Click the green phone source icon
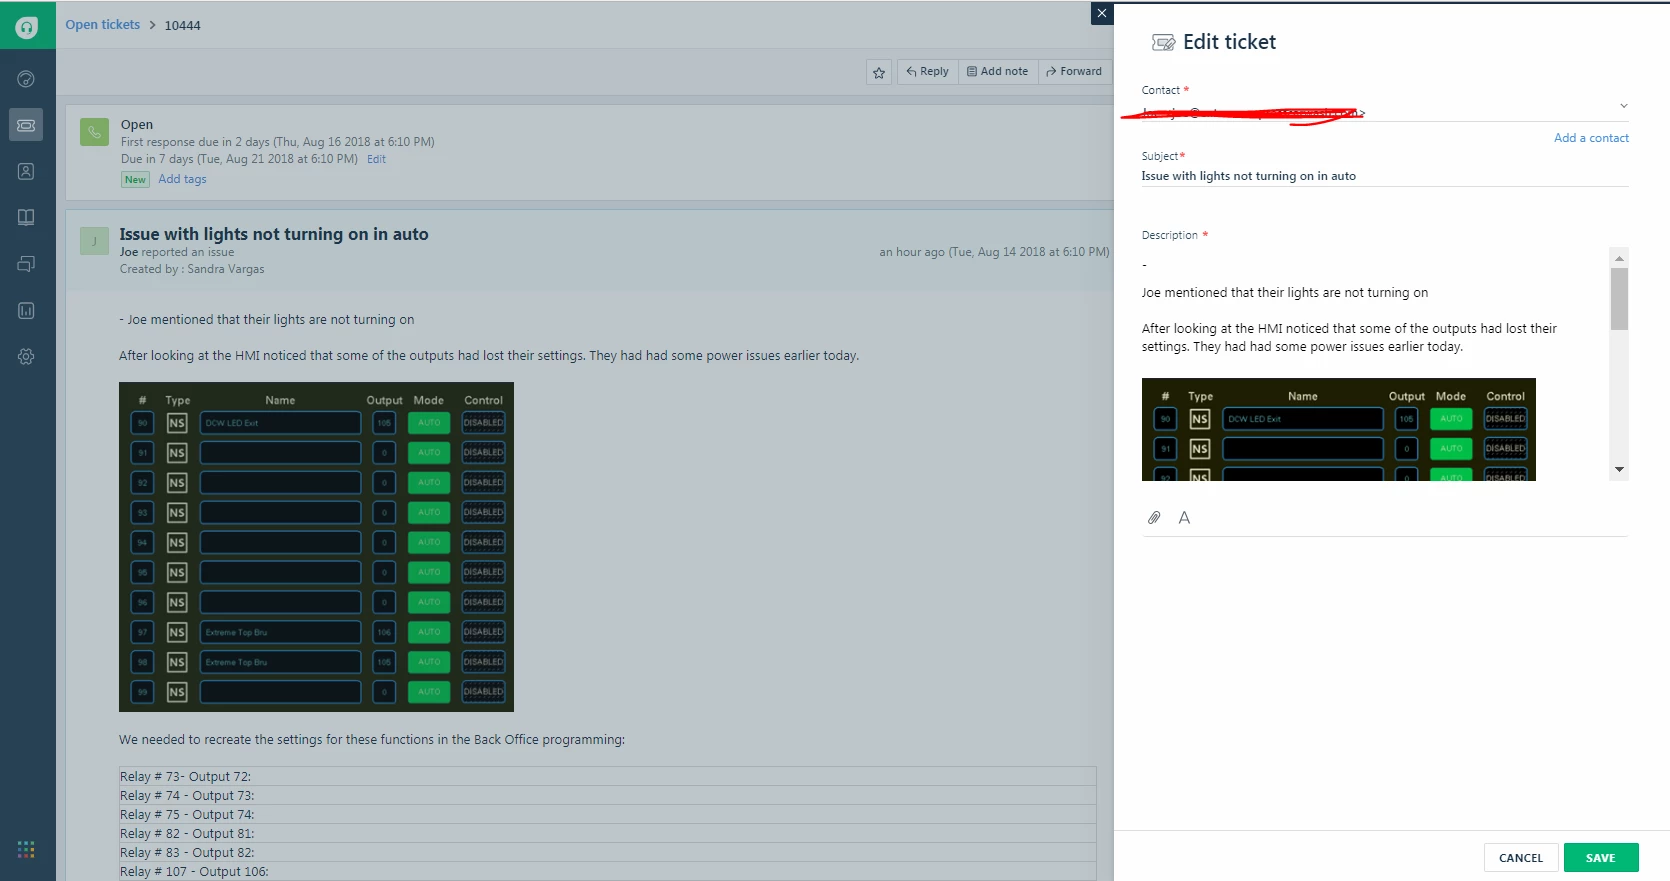 pyautogui.click(x=94, y=131)
